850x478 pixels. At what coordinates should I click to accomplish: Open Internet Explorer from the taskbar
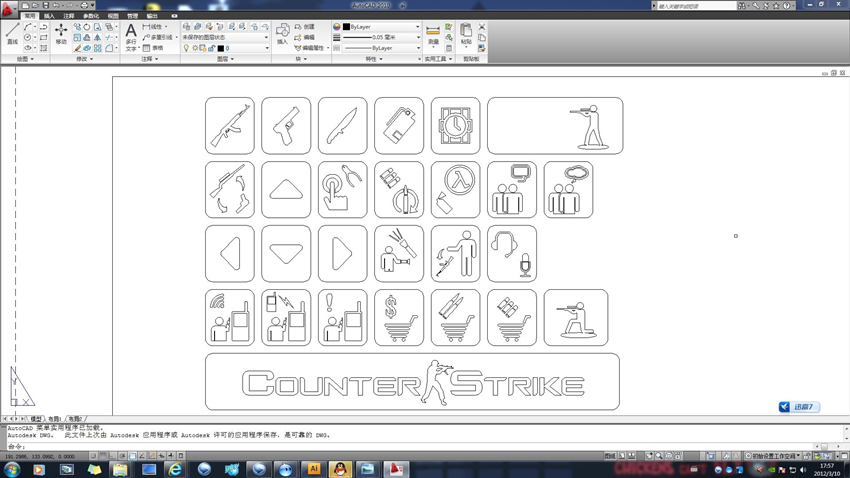point(175,469)
